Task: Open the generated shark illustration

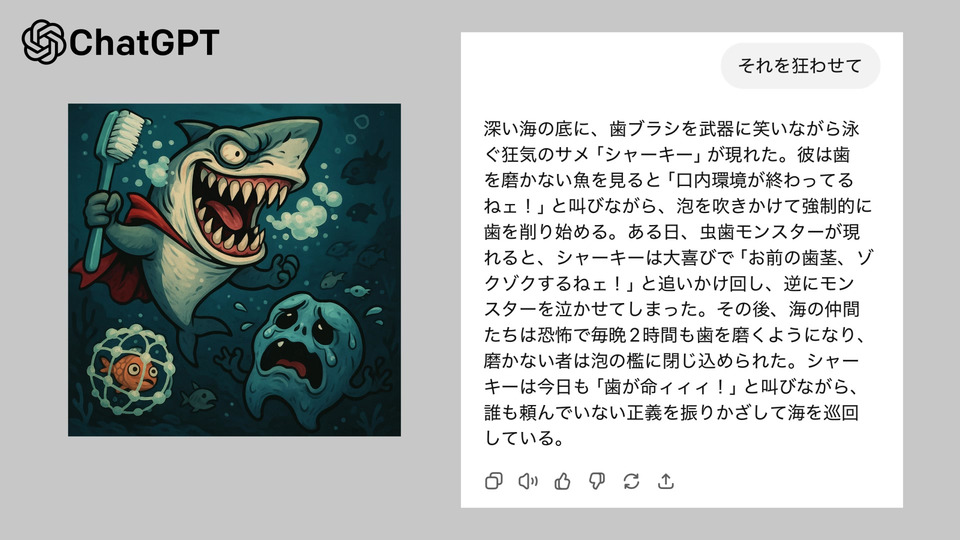Action: (x=234, y=270)
